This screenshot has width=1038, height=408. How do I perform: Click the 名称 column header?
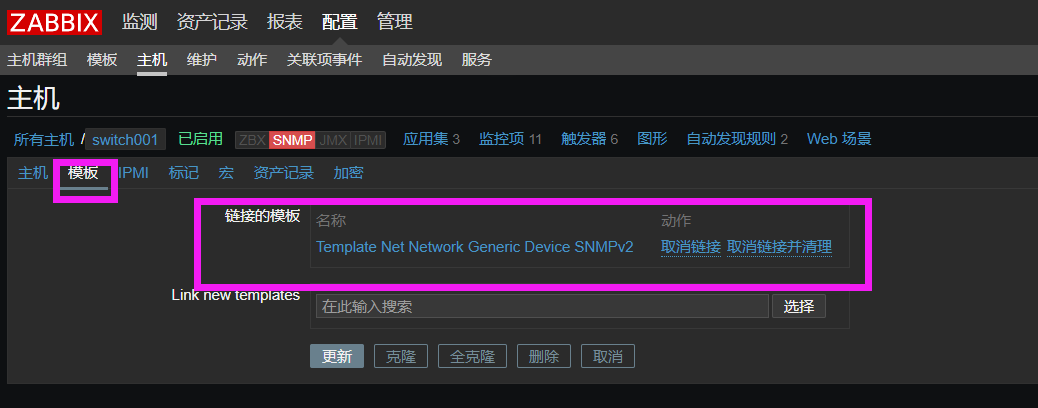point(331,221)
